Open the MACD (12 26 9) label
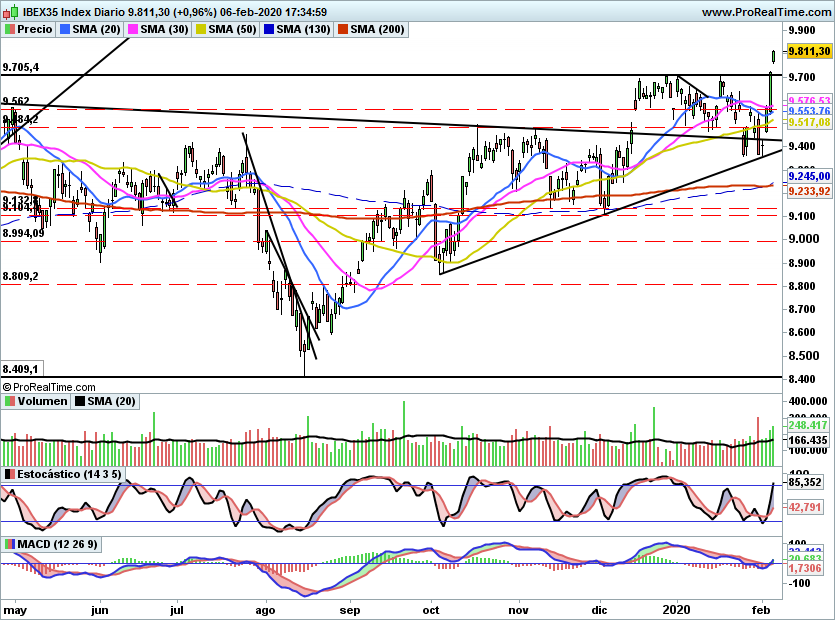Viewport: 835px width, 620px height. tap(58, 544)
